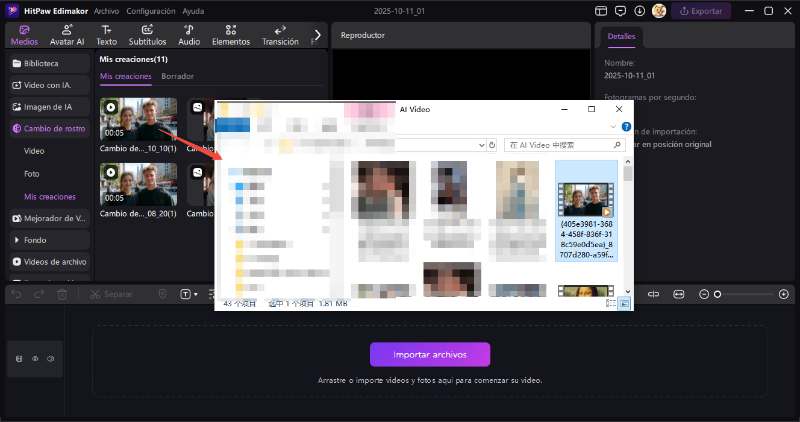The width and height of the screenshot is (800, 422).
Task: Switch to the Borrador tab
Action: click(x=177, y=76)
